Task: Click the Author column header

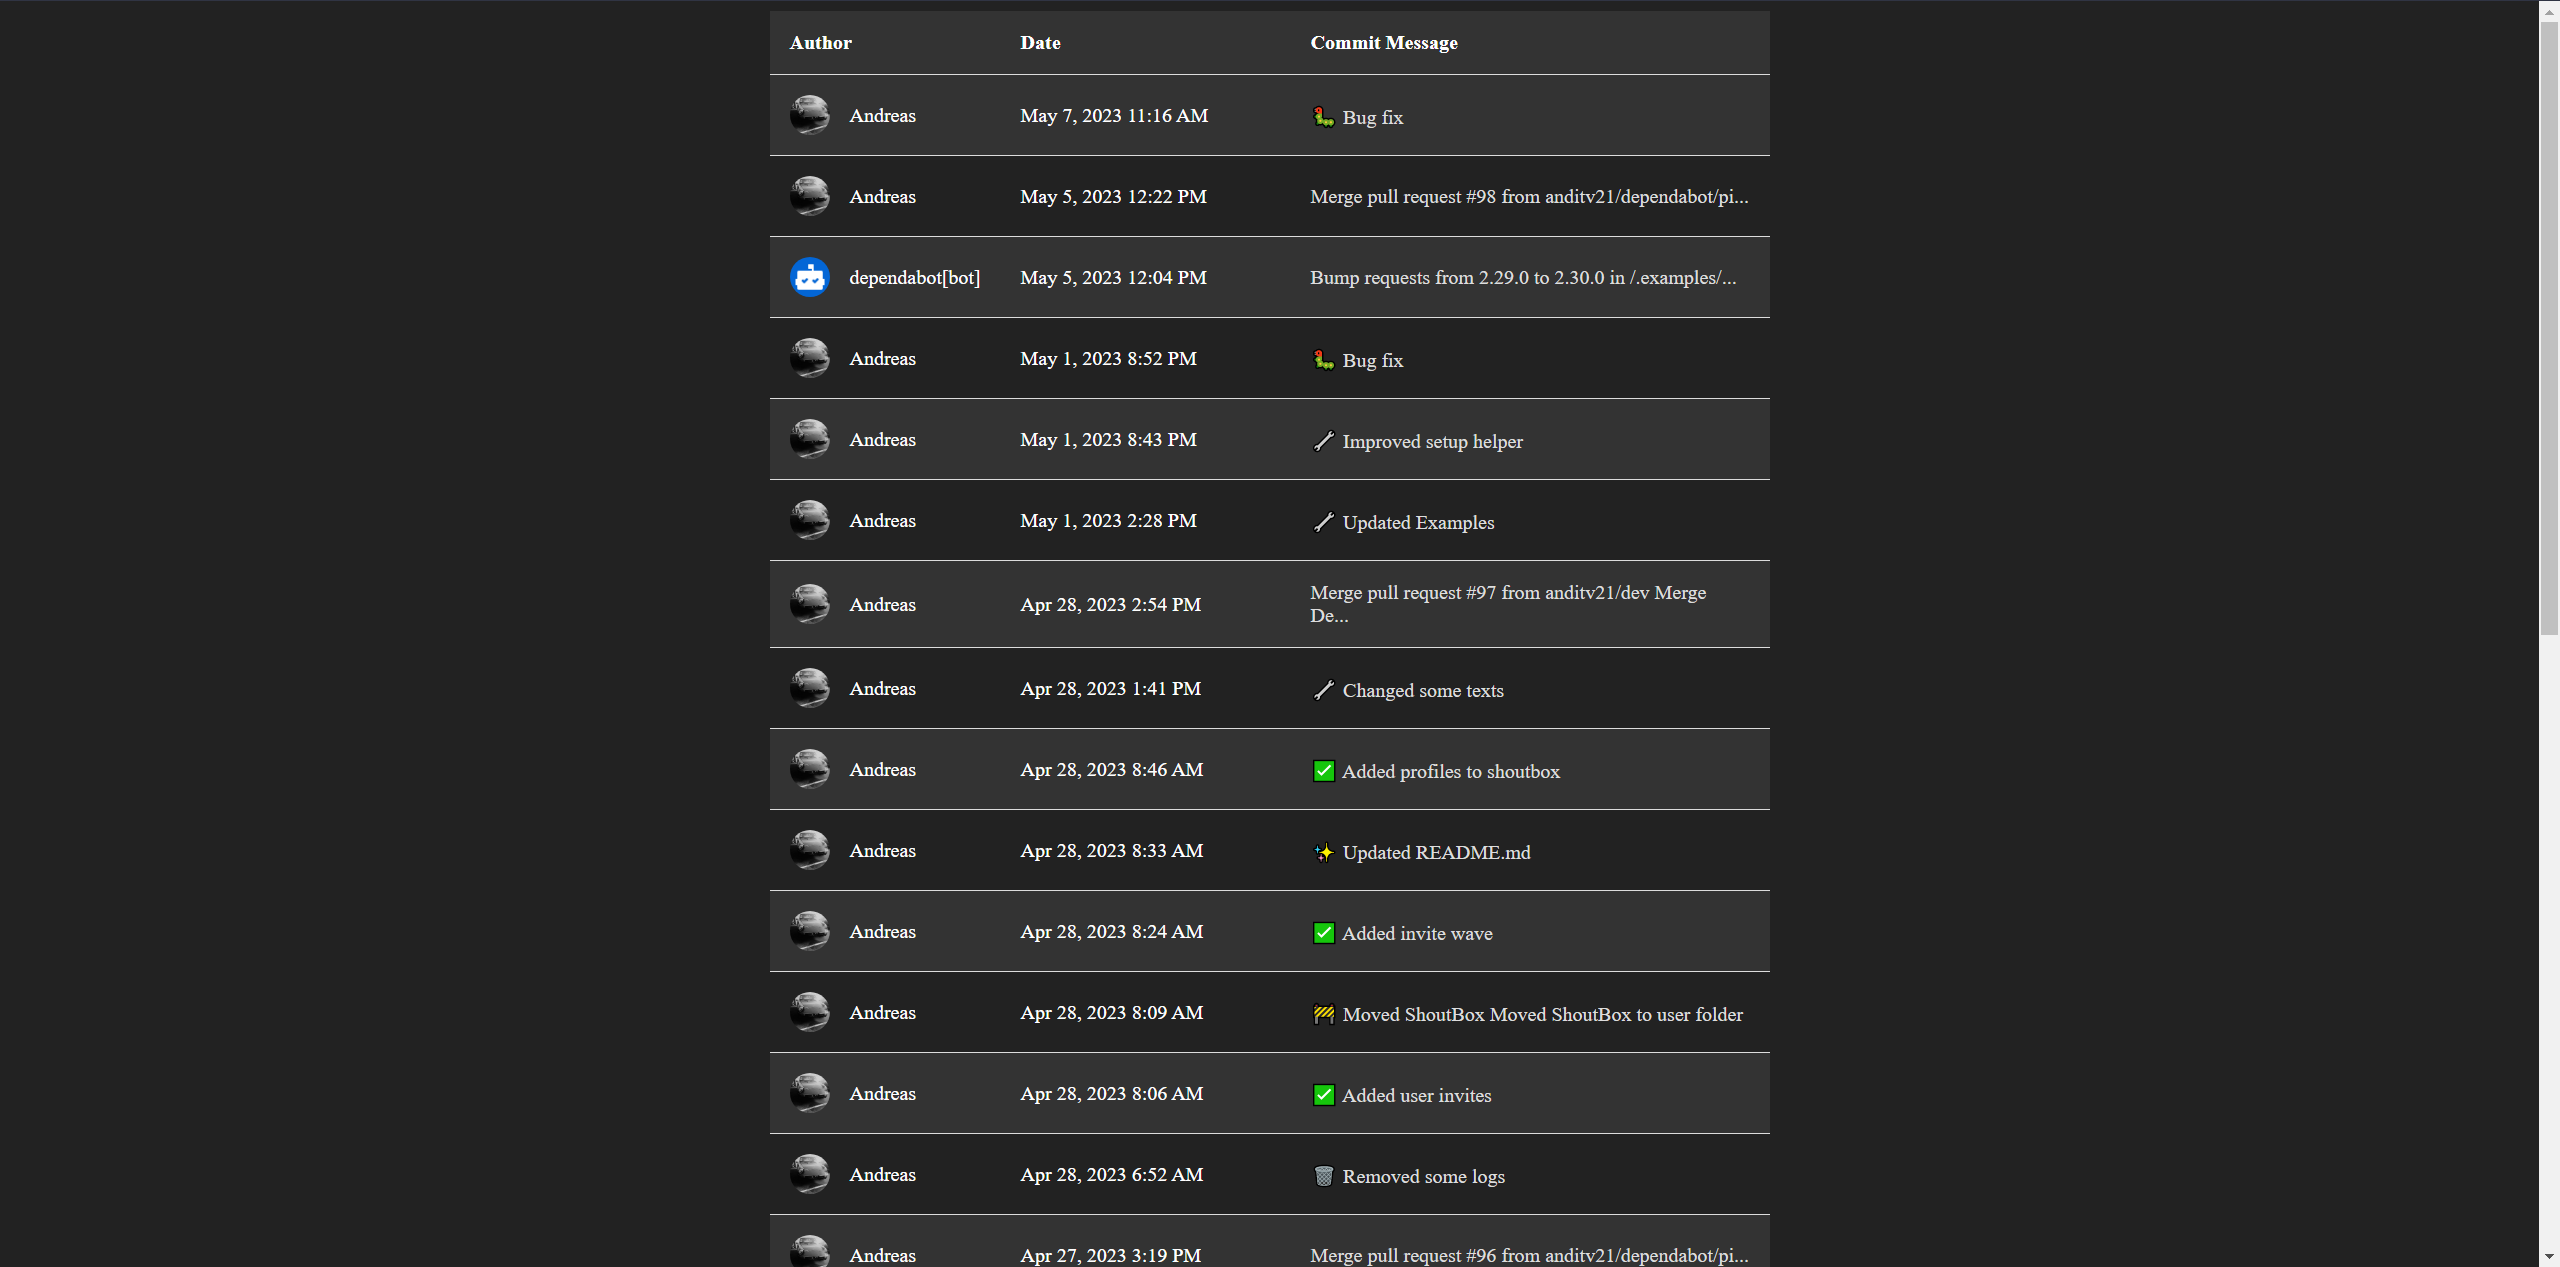Action: point(820,42)
